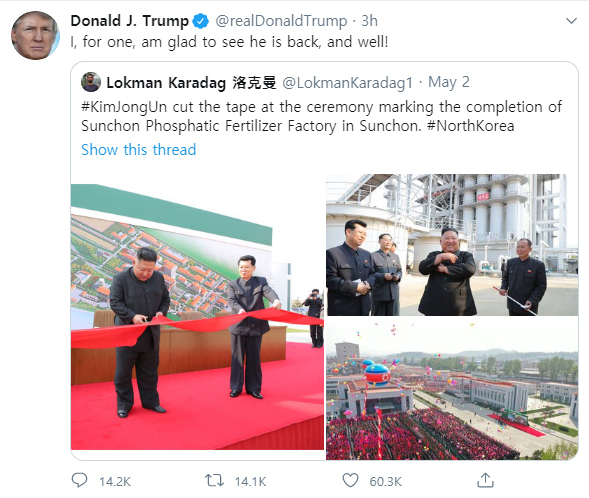Click the blue verified badge icon
Image resolution: width=589 pixels, height=498 pixels.
click(201, 21)
